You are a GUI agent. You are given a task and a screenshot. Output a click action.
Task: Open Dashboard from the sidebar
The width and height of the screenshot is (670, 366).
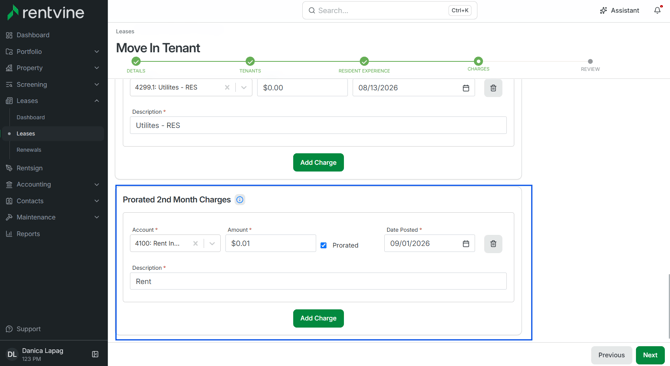(33, 35)
